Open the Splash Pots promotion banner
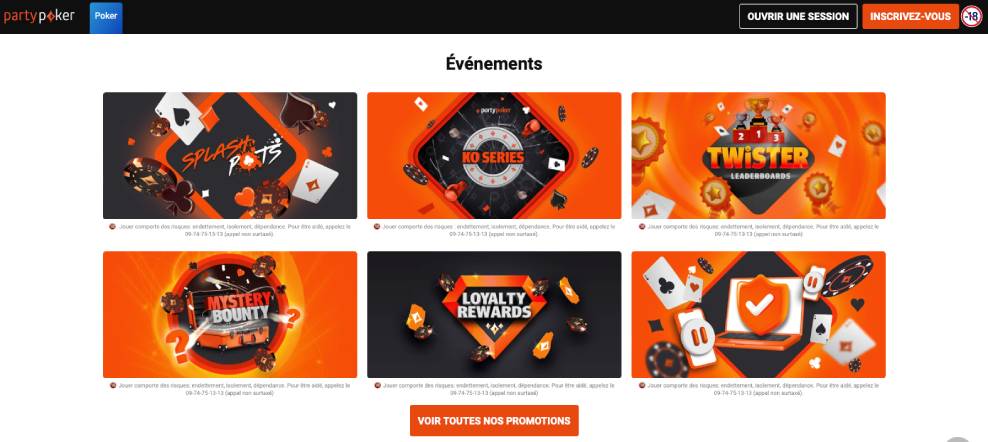The height and width of the screenshot is (442, 988). click(x=230, y=156)
